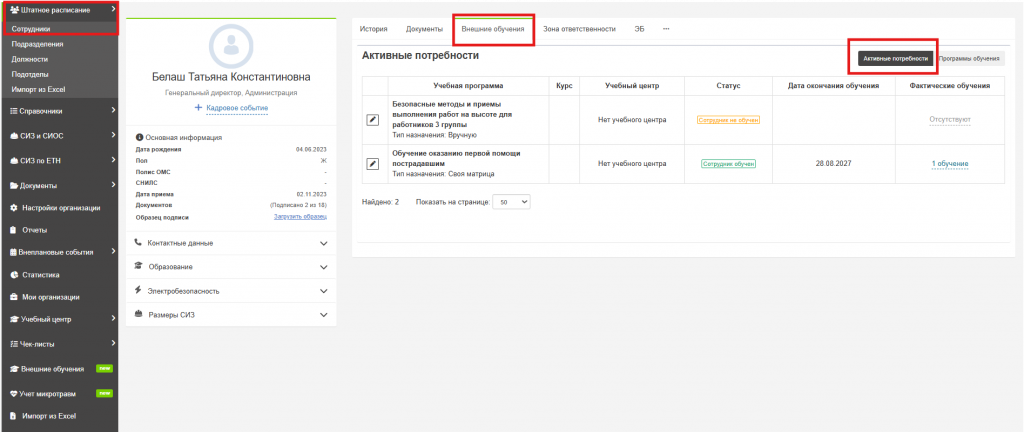Expand the Справочники menu arrow

coord(114,110)
